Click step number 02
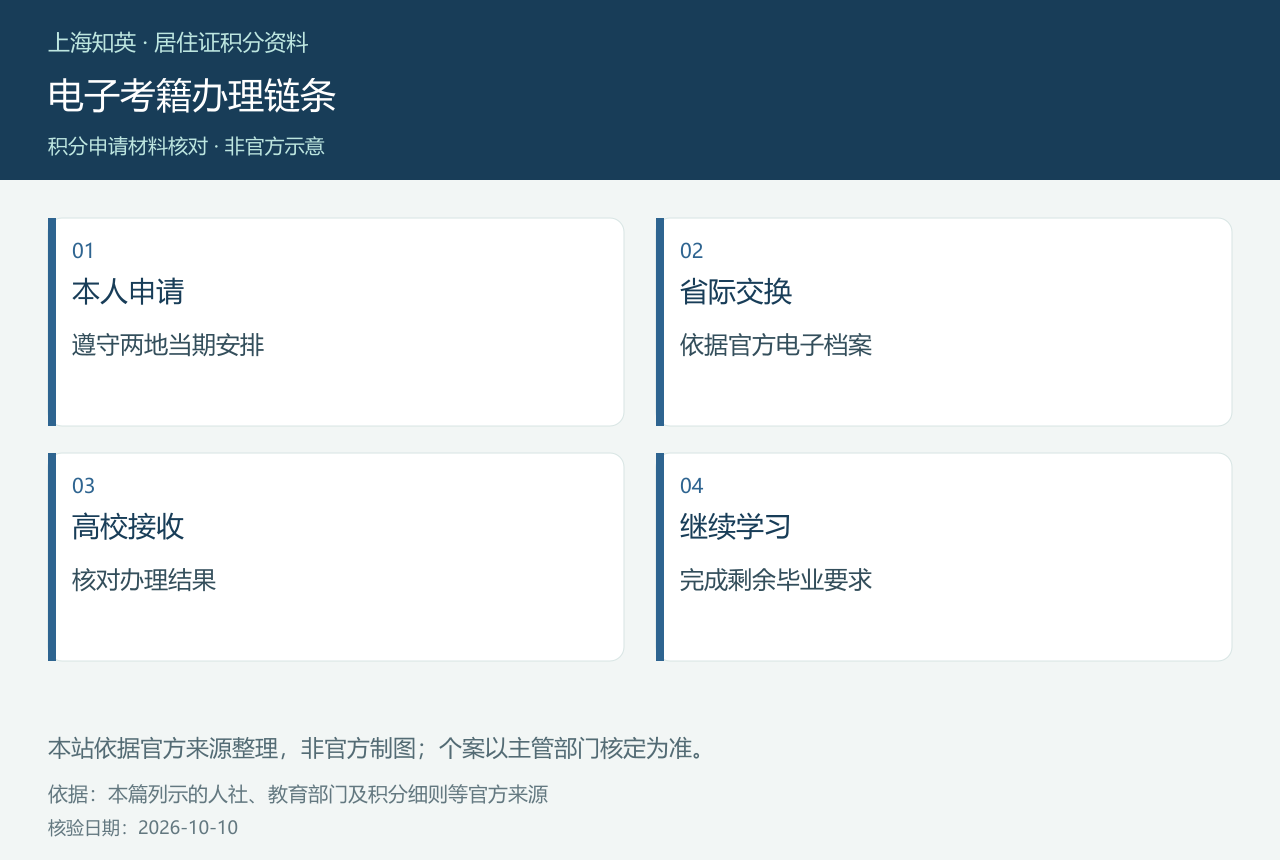This screenshot has width=1280, height=860. coord(691,251)
